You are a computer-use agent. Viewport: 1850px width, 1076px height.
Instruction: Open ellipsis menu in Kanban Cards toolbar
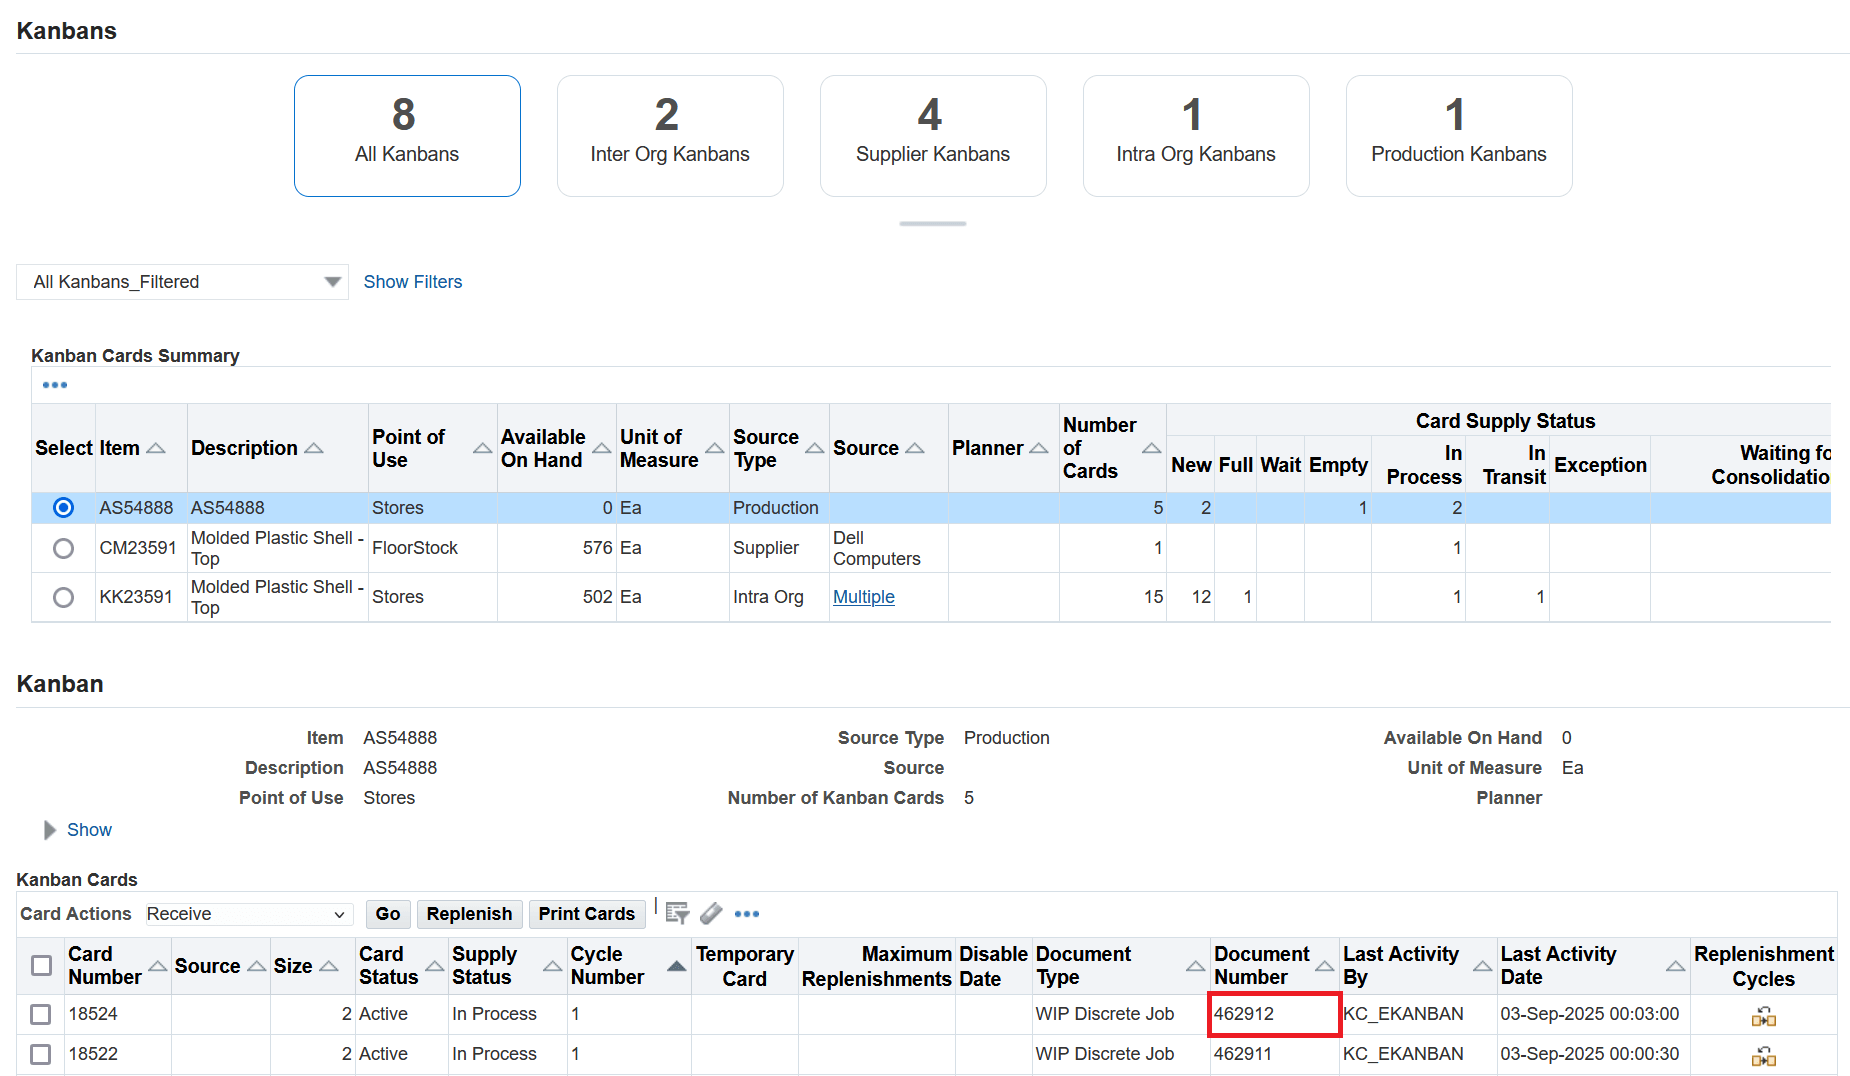[748, 913]
